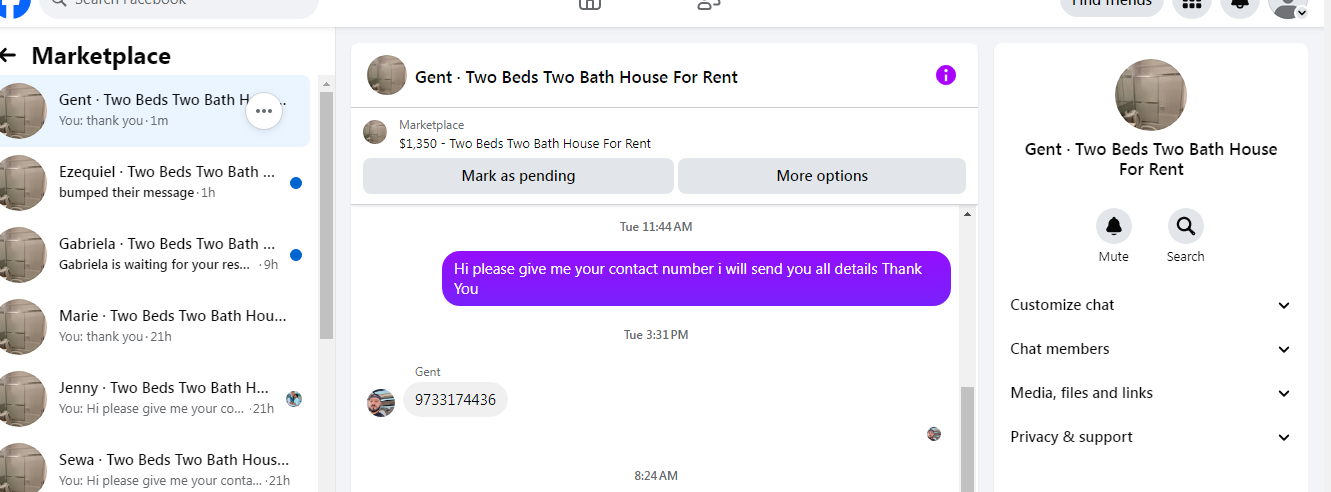Click the More options button
Screen dimensions: 1331x492
pos(822,176)
